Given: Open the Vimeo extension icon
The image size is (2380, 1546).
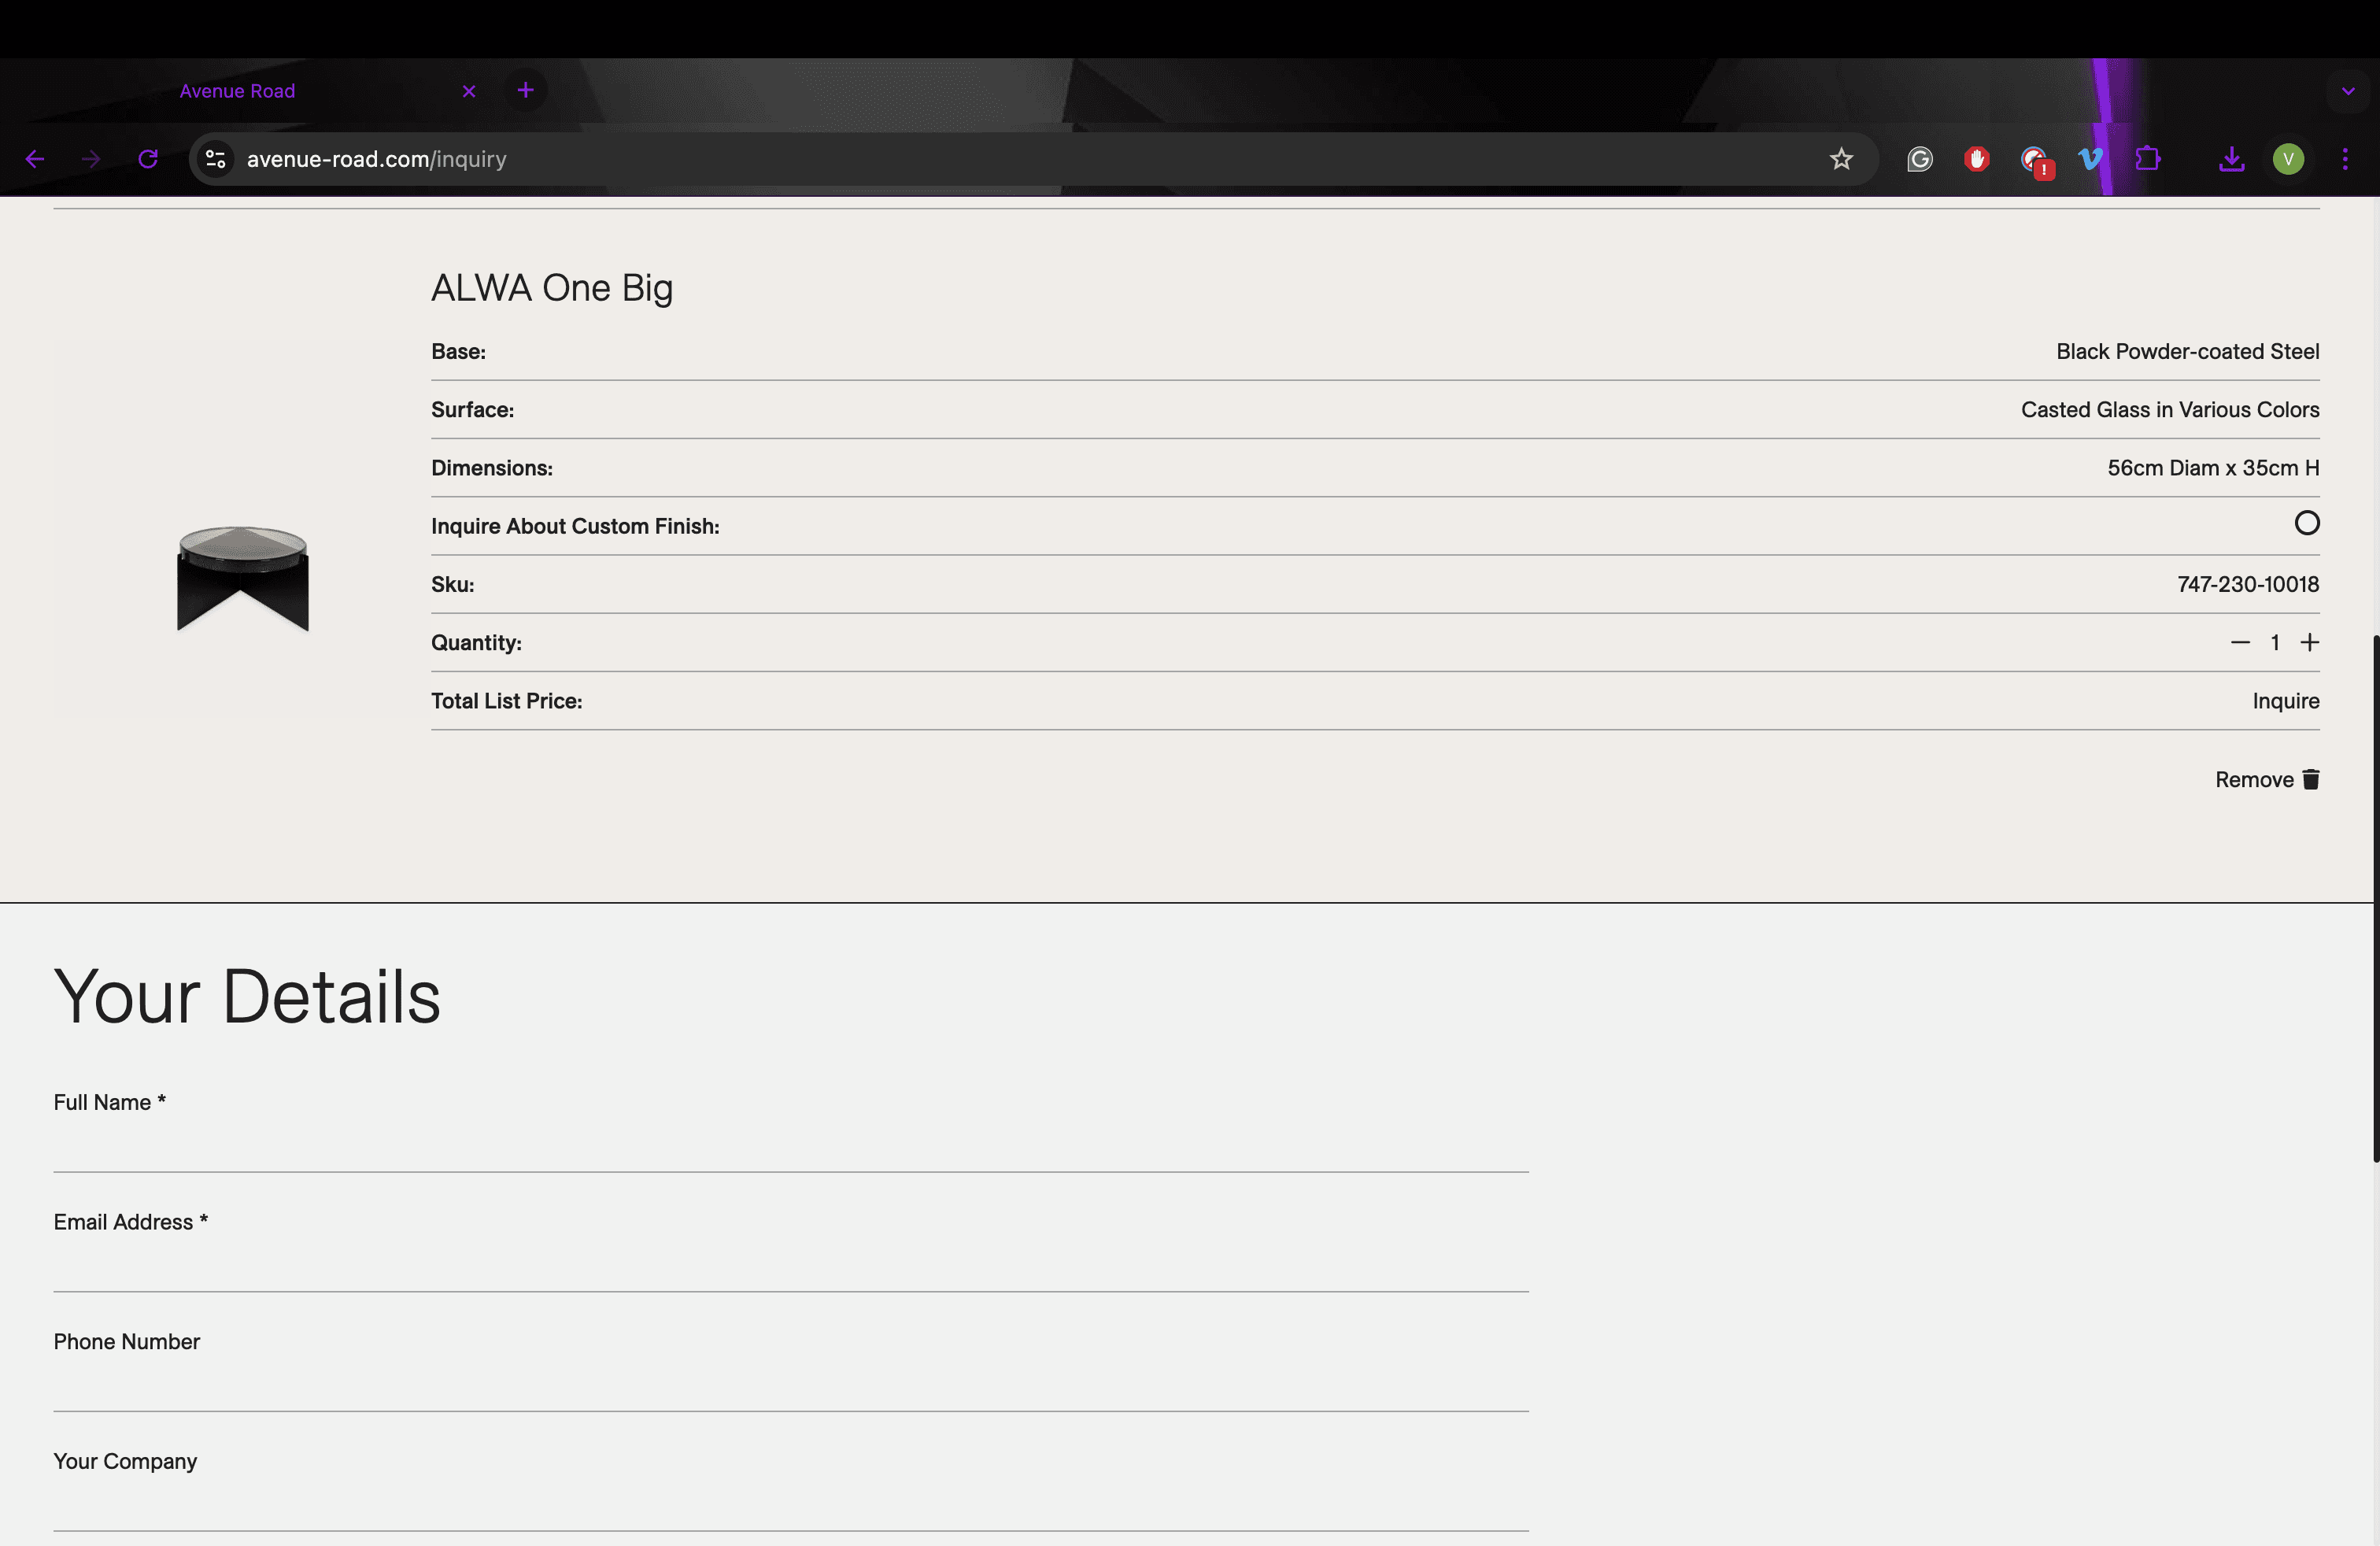Looking at the screenshot, I should [x=2091, y=159].
